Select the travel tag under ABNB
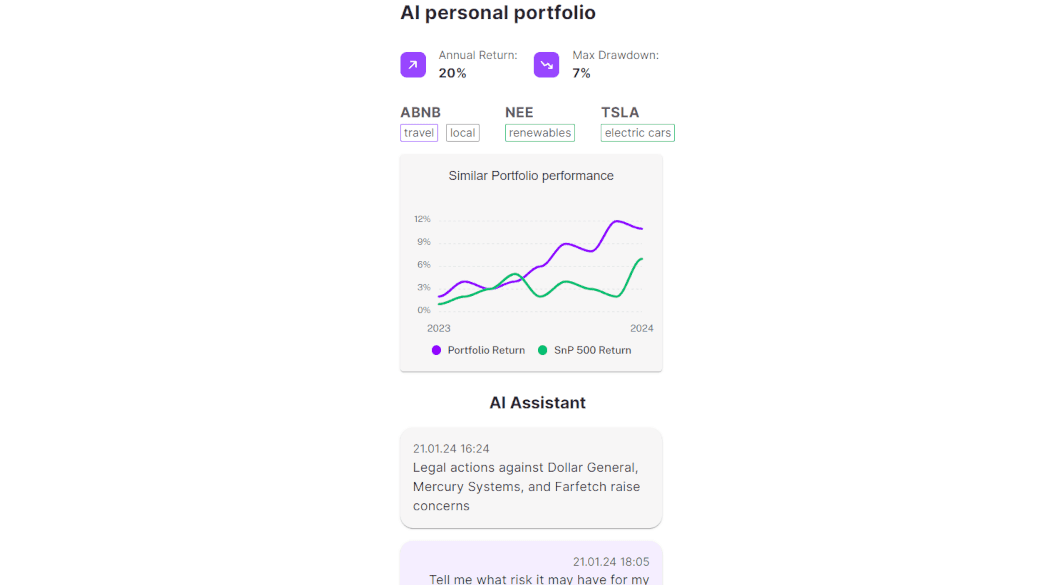This screenshot has width=1060, height=585. pos(419,133)
